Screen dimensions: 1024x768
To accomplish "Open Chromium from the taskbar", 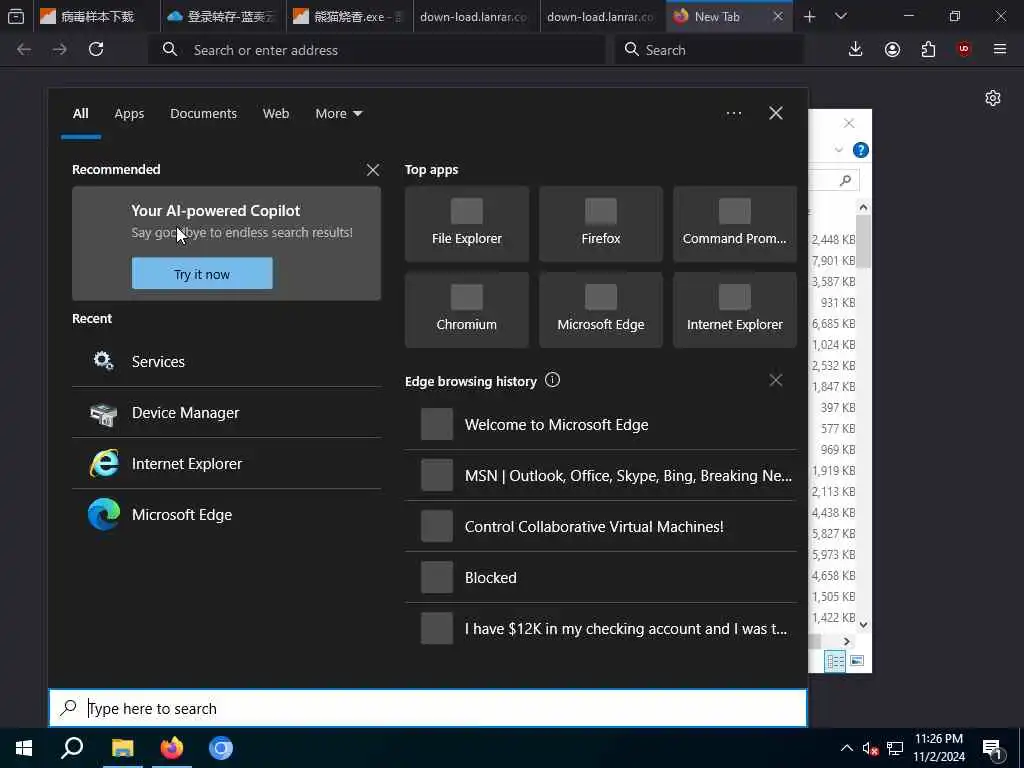I will click(x=221, y=748).
